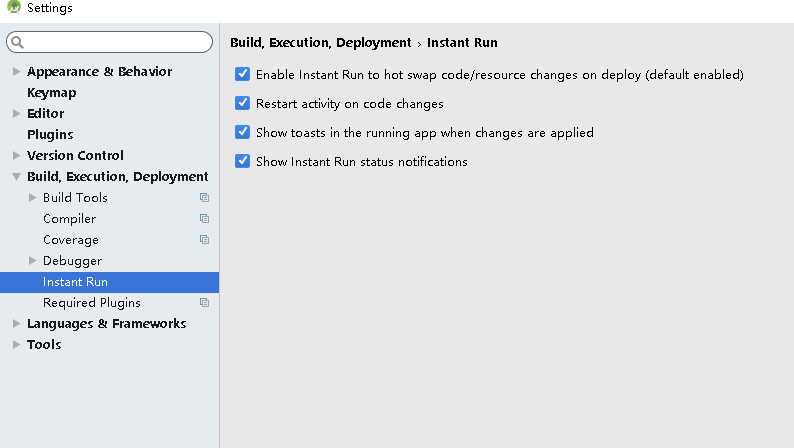The image size is (794, 448).
Task: Select Instant Run in the settings tree
Action: point(75,282)
